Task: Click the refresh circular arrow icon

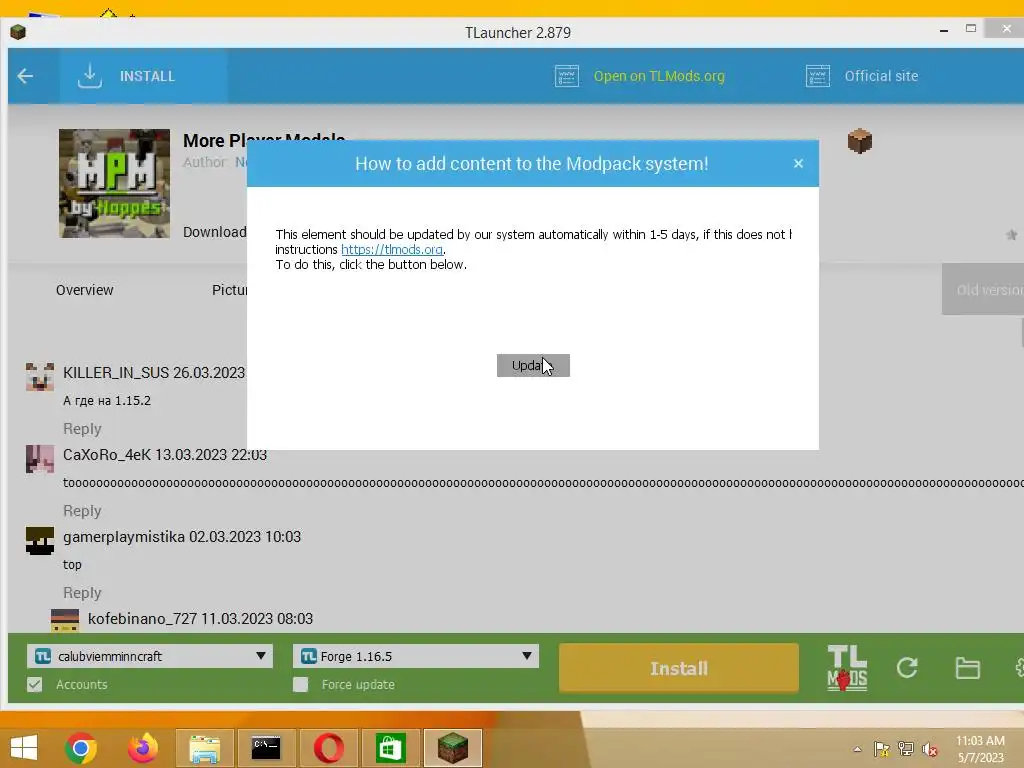Action: pyautogui.click(x=907, y=667)
